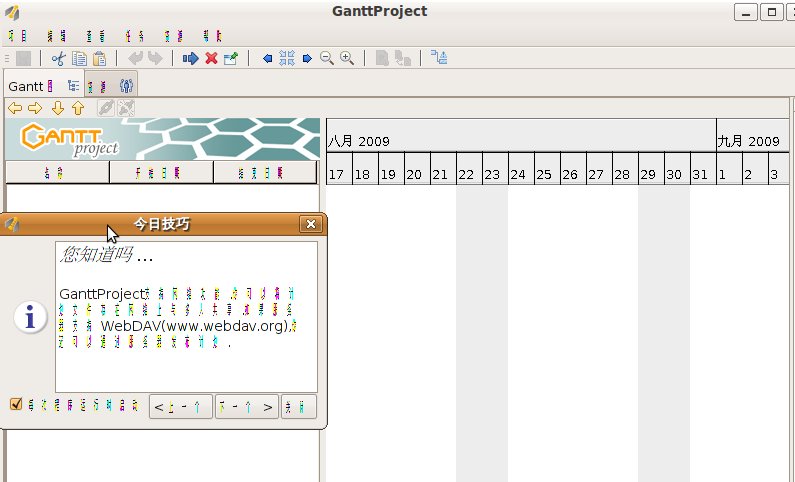795x482 pixels.
Task: Click the Cut scissors icon
Action: click(x=58, y=58)
